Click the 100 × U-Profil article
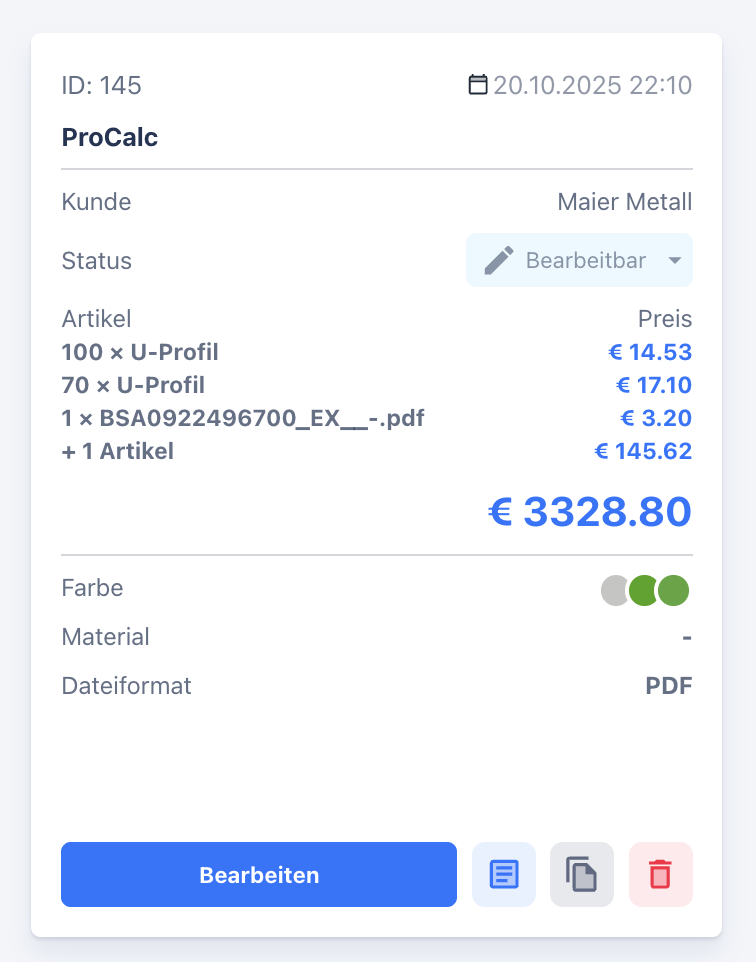 pyautogui.click(x=140, y=352)
